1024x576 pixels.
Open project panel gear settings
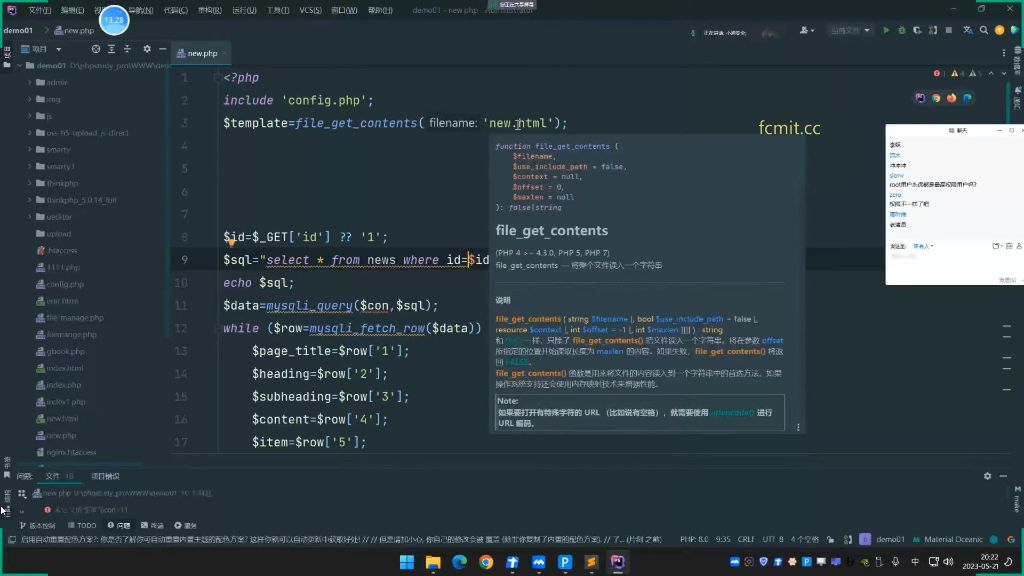[x=147, y=49]
